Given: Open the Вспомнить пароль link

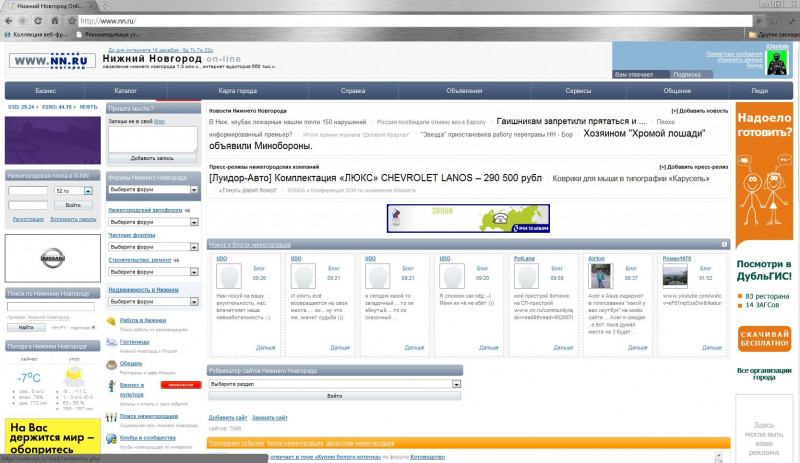Looking at the screenshot, I should (x=73, y=219).
